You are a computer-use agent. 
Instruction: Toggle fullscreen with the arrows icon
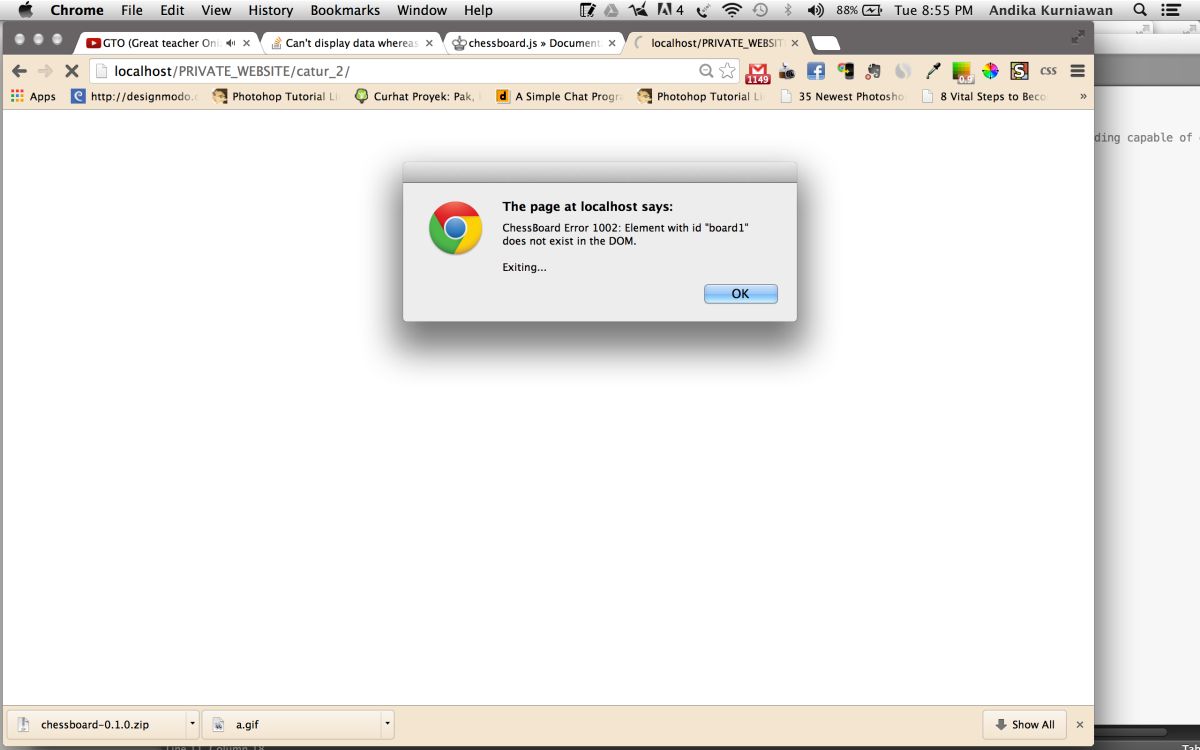click(1078, 37)
